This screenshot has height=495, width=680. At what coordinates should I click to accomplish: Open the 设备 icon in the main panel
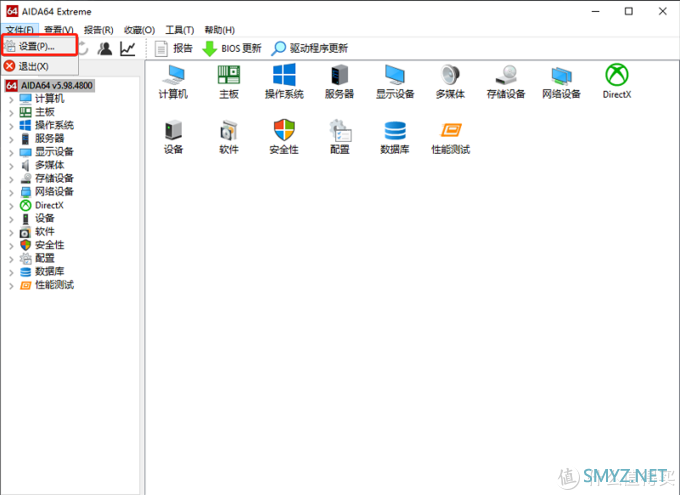tap(173, 137)
